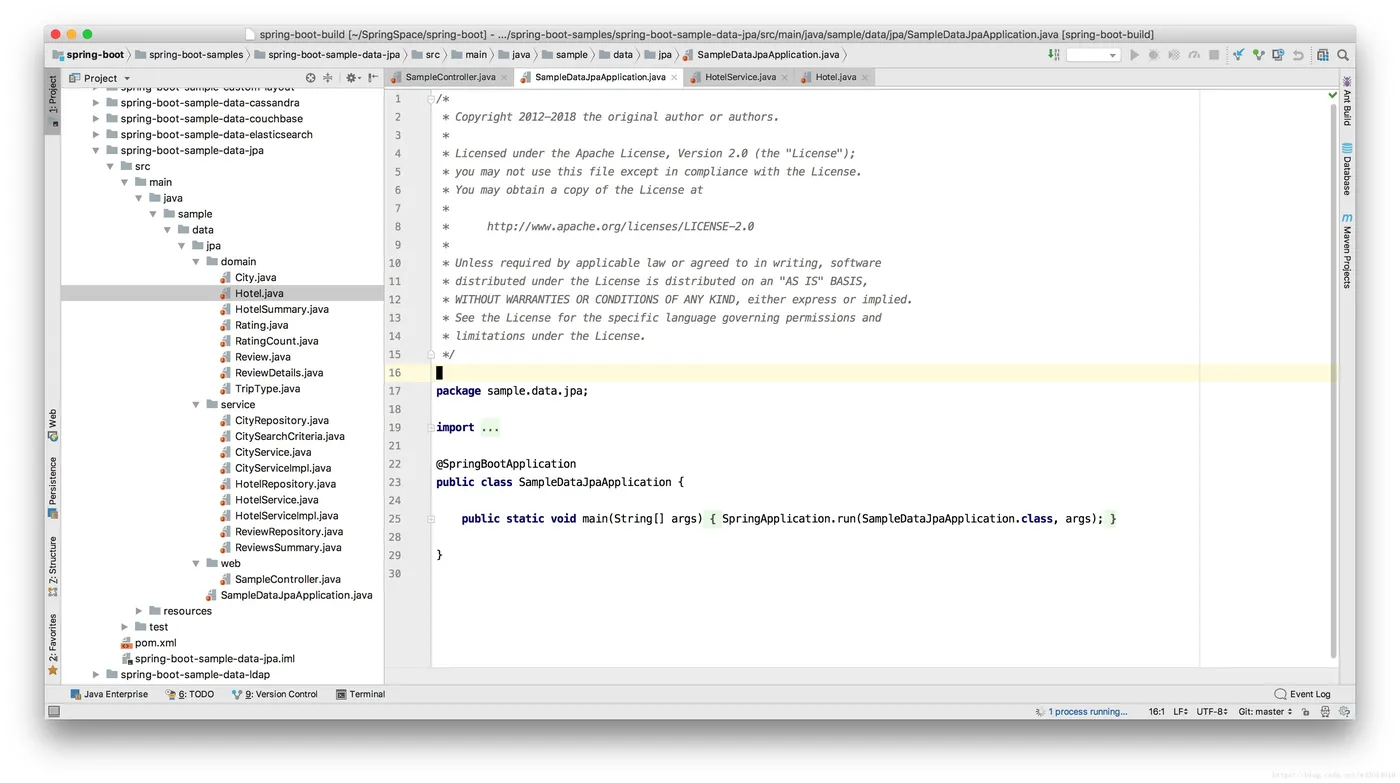Open the Maven Projects side panel
Image resolution: width=1400 pixels, height=783 pixels.
1347,250
